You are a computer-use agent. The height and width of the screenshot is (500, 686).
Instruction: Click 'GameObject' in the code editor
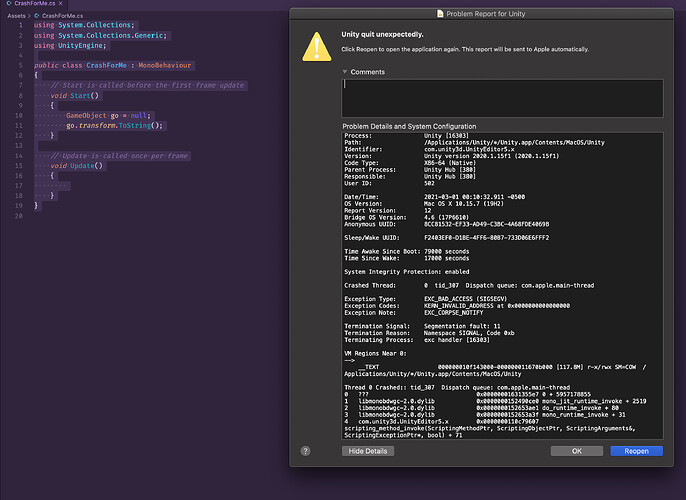[x=86, y=115]
